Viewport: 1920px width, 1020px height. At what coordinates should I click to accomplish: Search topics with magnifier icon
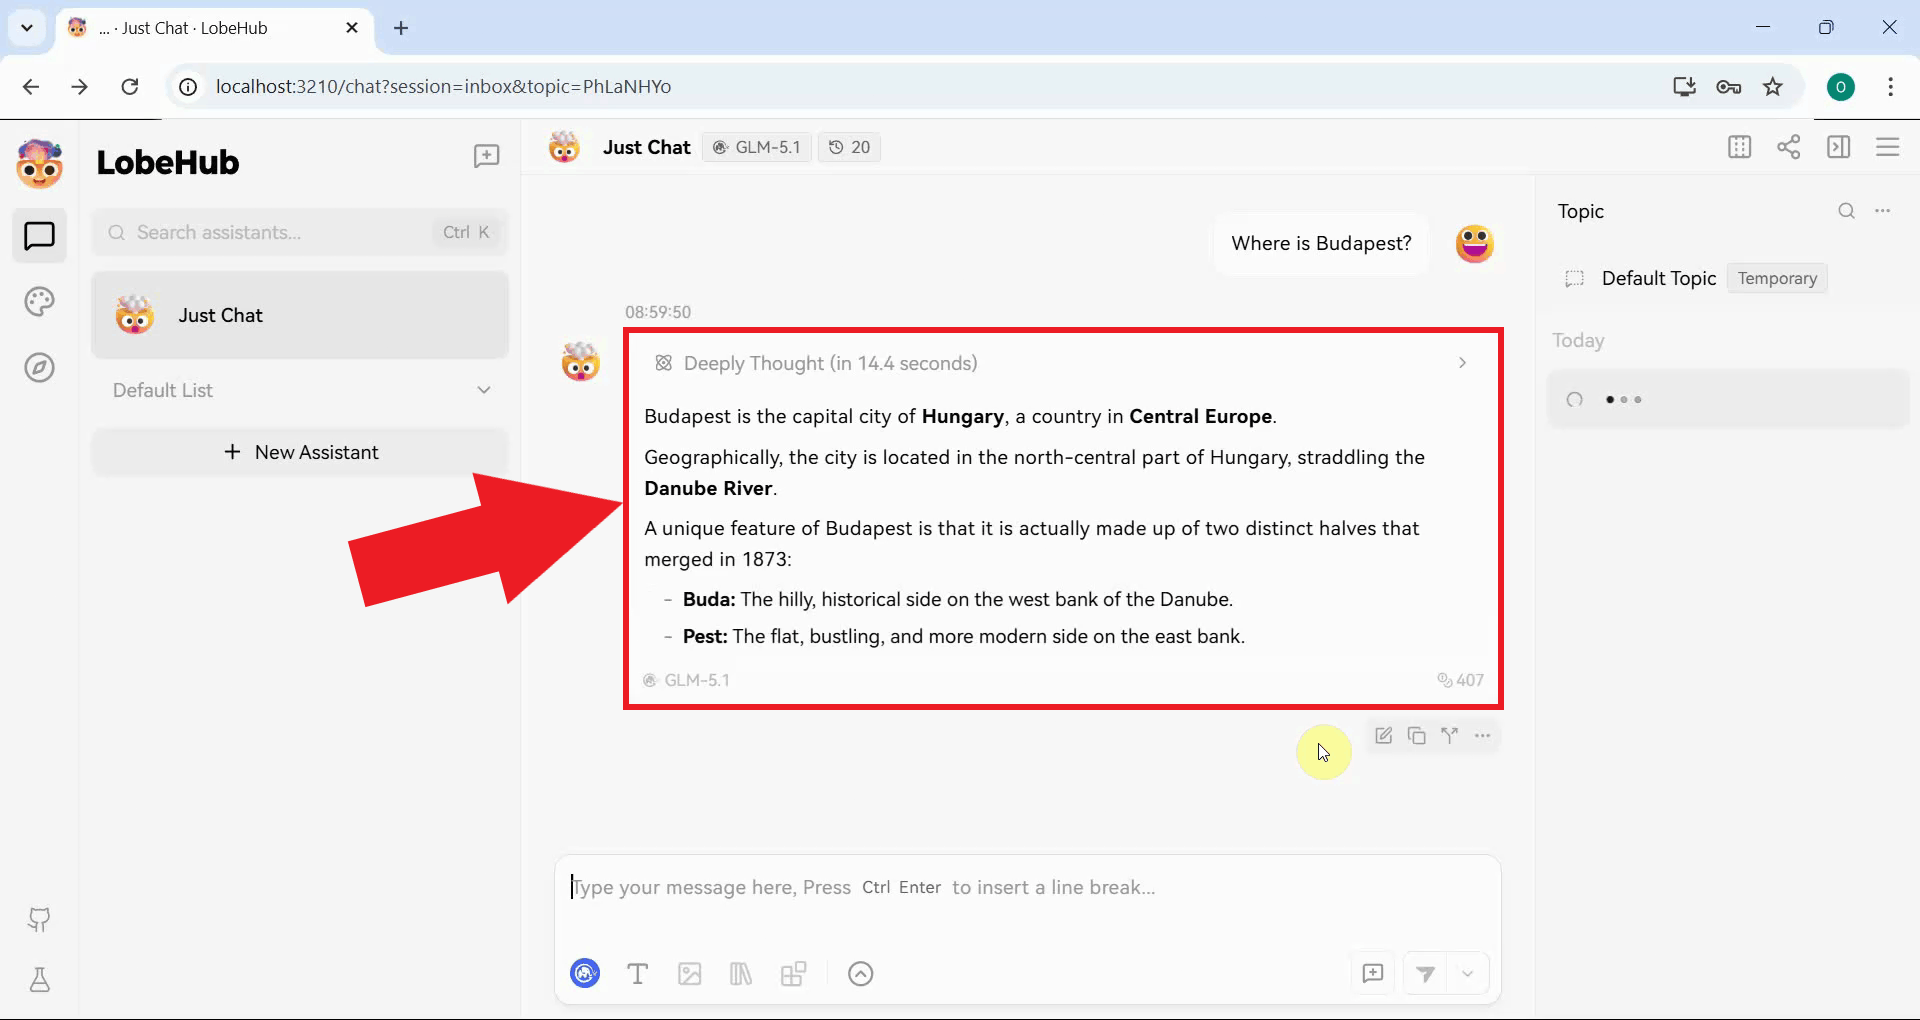click(x=1846, y=211)
